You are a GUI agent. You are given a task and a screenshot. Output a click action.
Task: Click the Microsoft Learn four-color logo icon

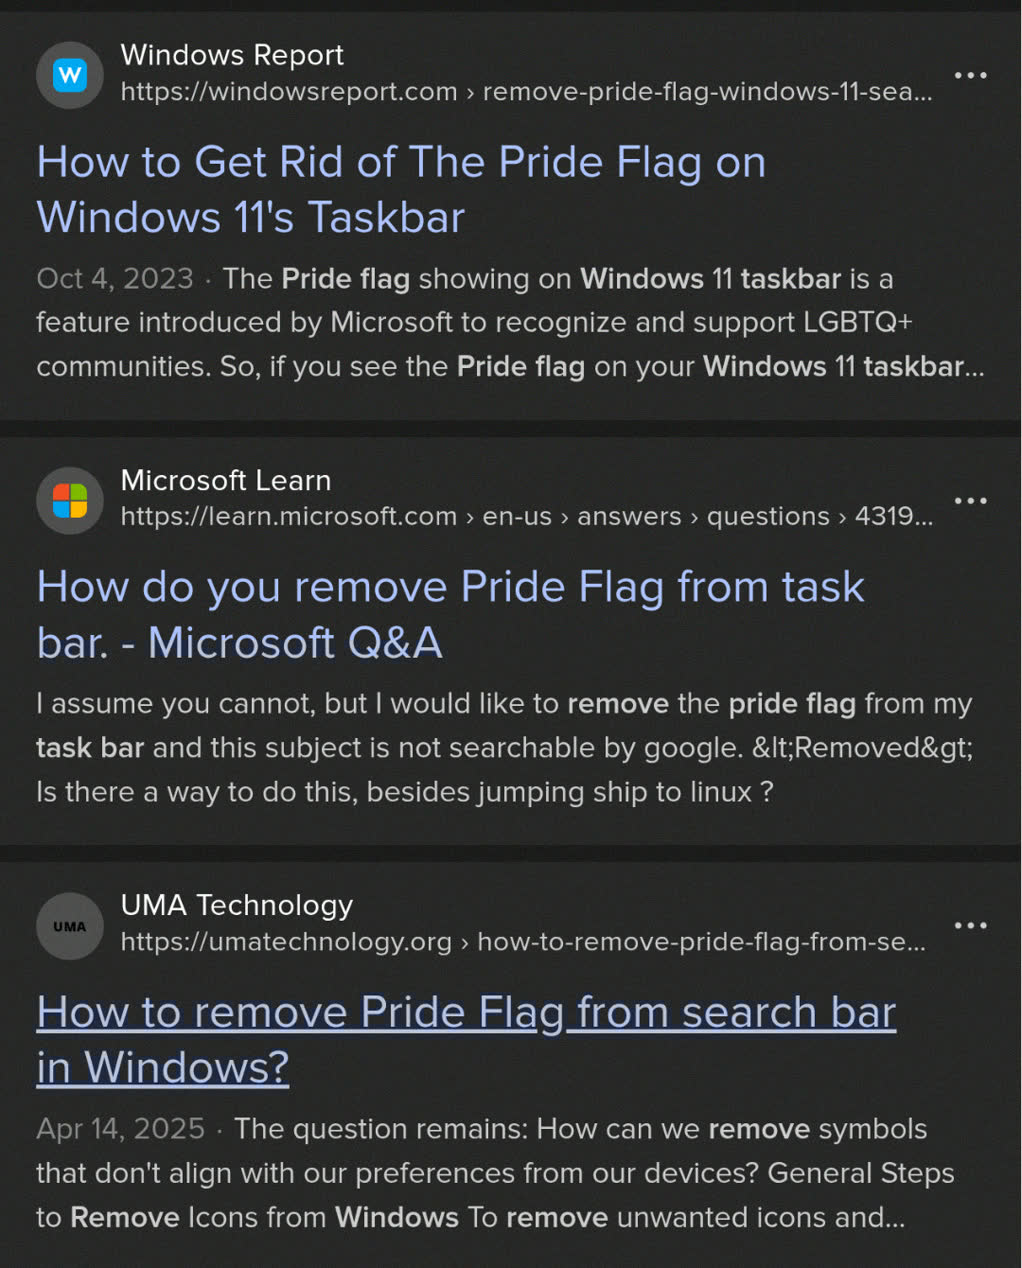70,500
